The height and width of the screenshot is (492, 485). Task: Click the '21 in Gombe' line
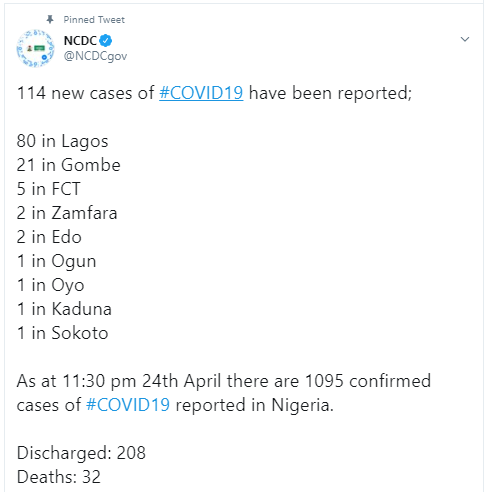tap(68, 165)
